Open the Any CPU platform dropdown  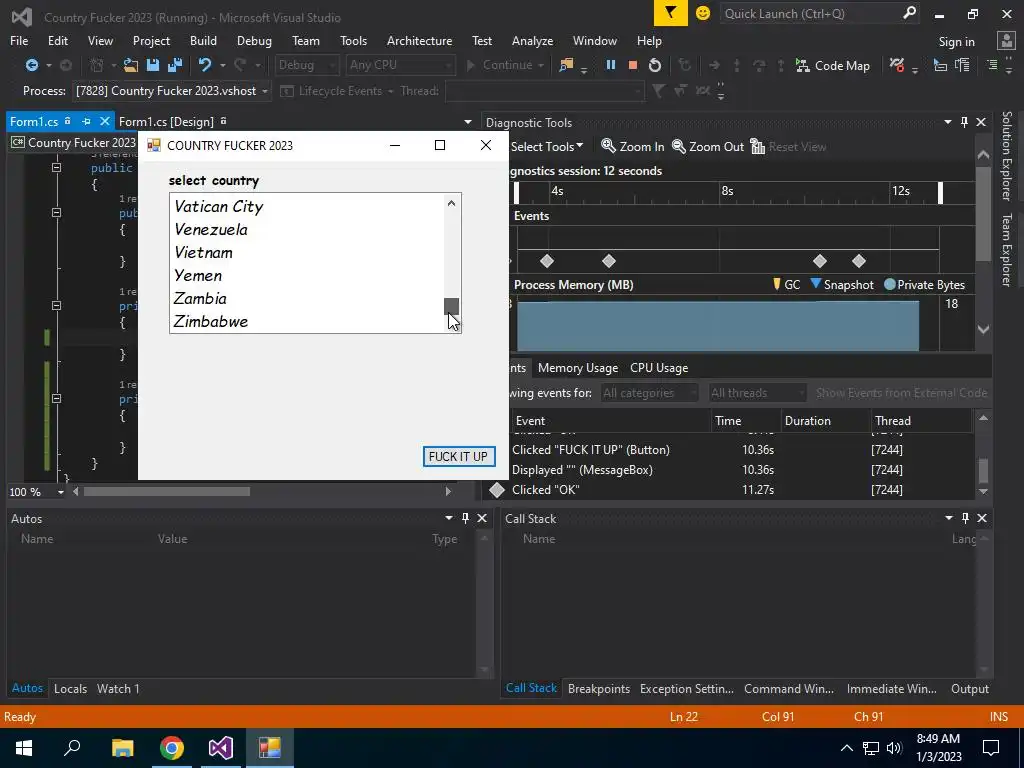(x=400, y=65)
